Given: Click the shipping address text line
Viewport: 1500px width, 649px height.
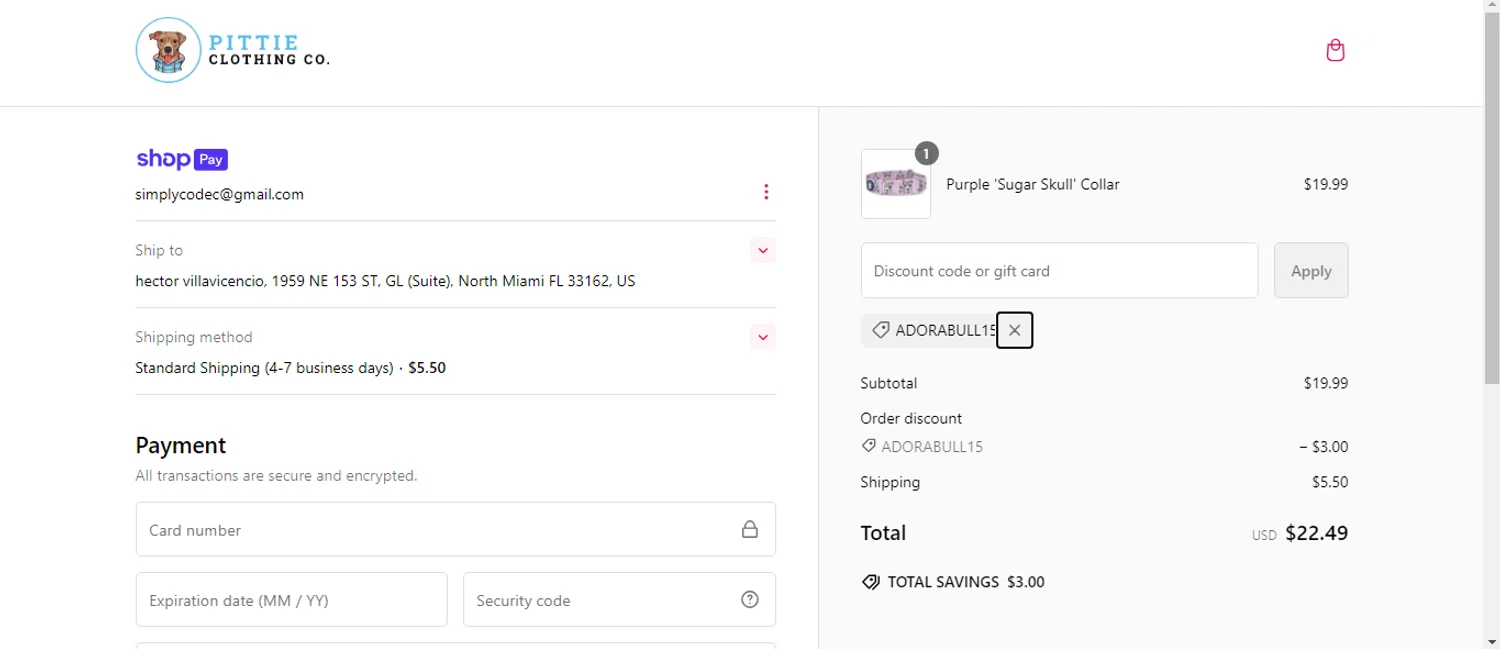Looking at the screenshot, I should click(x=385, y=282).
